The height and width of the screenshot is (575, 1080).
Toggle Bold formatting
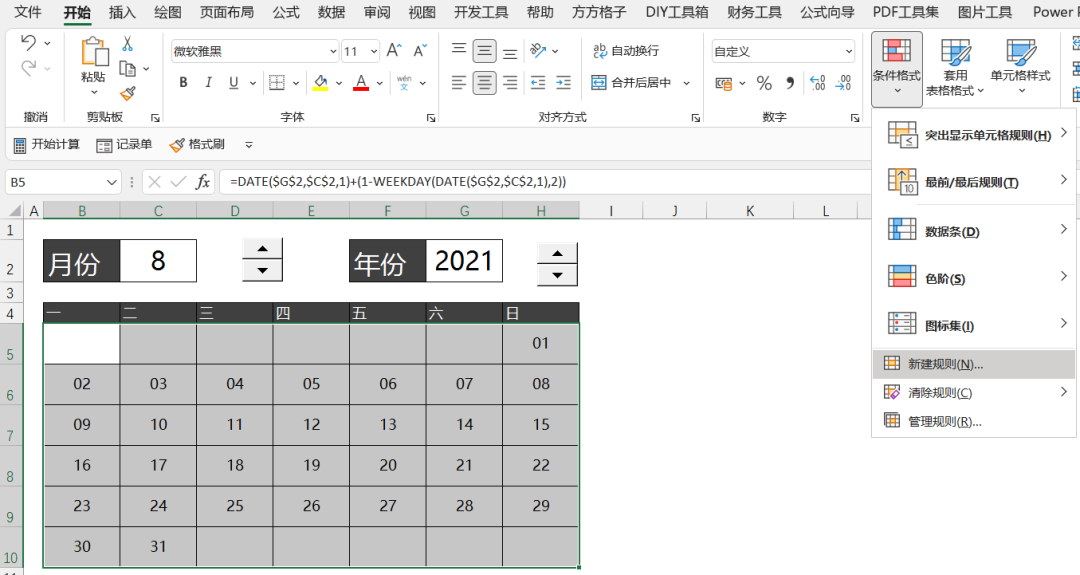point(183,83)
